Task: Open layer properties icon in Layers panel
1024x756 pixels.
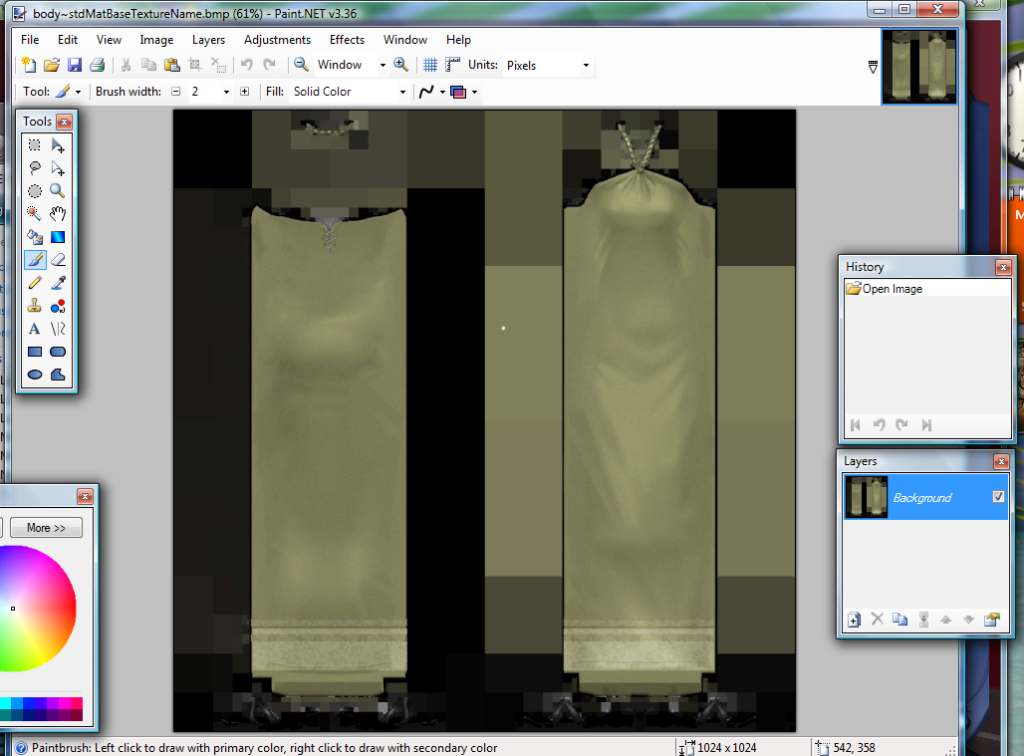Action: point(992,620)
